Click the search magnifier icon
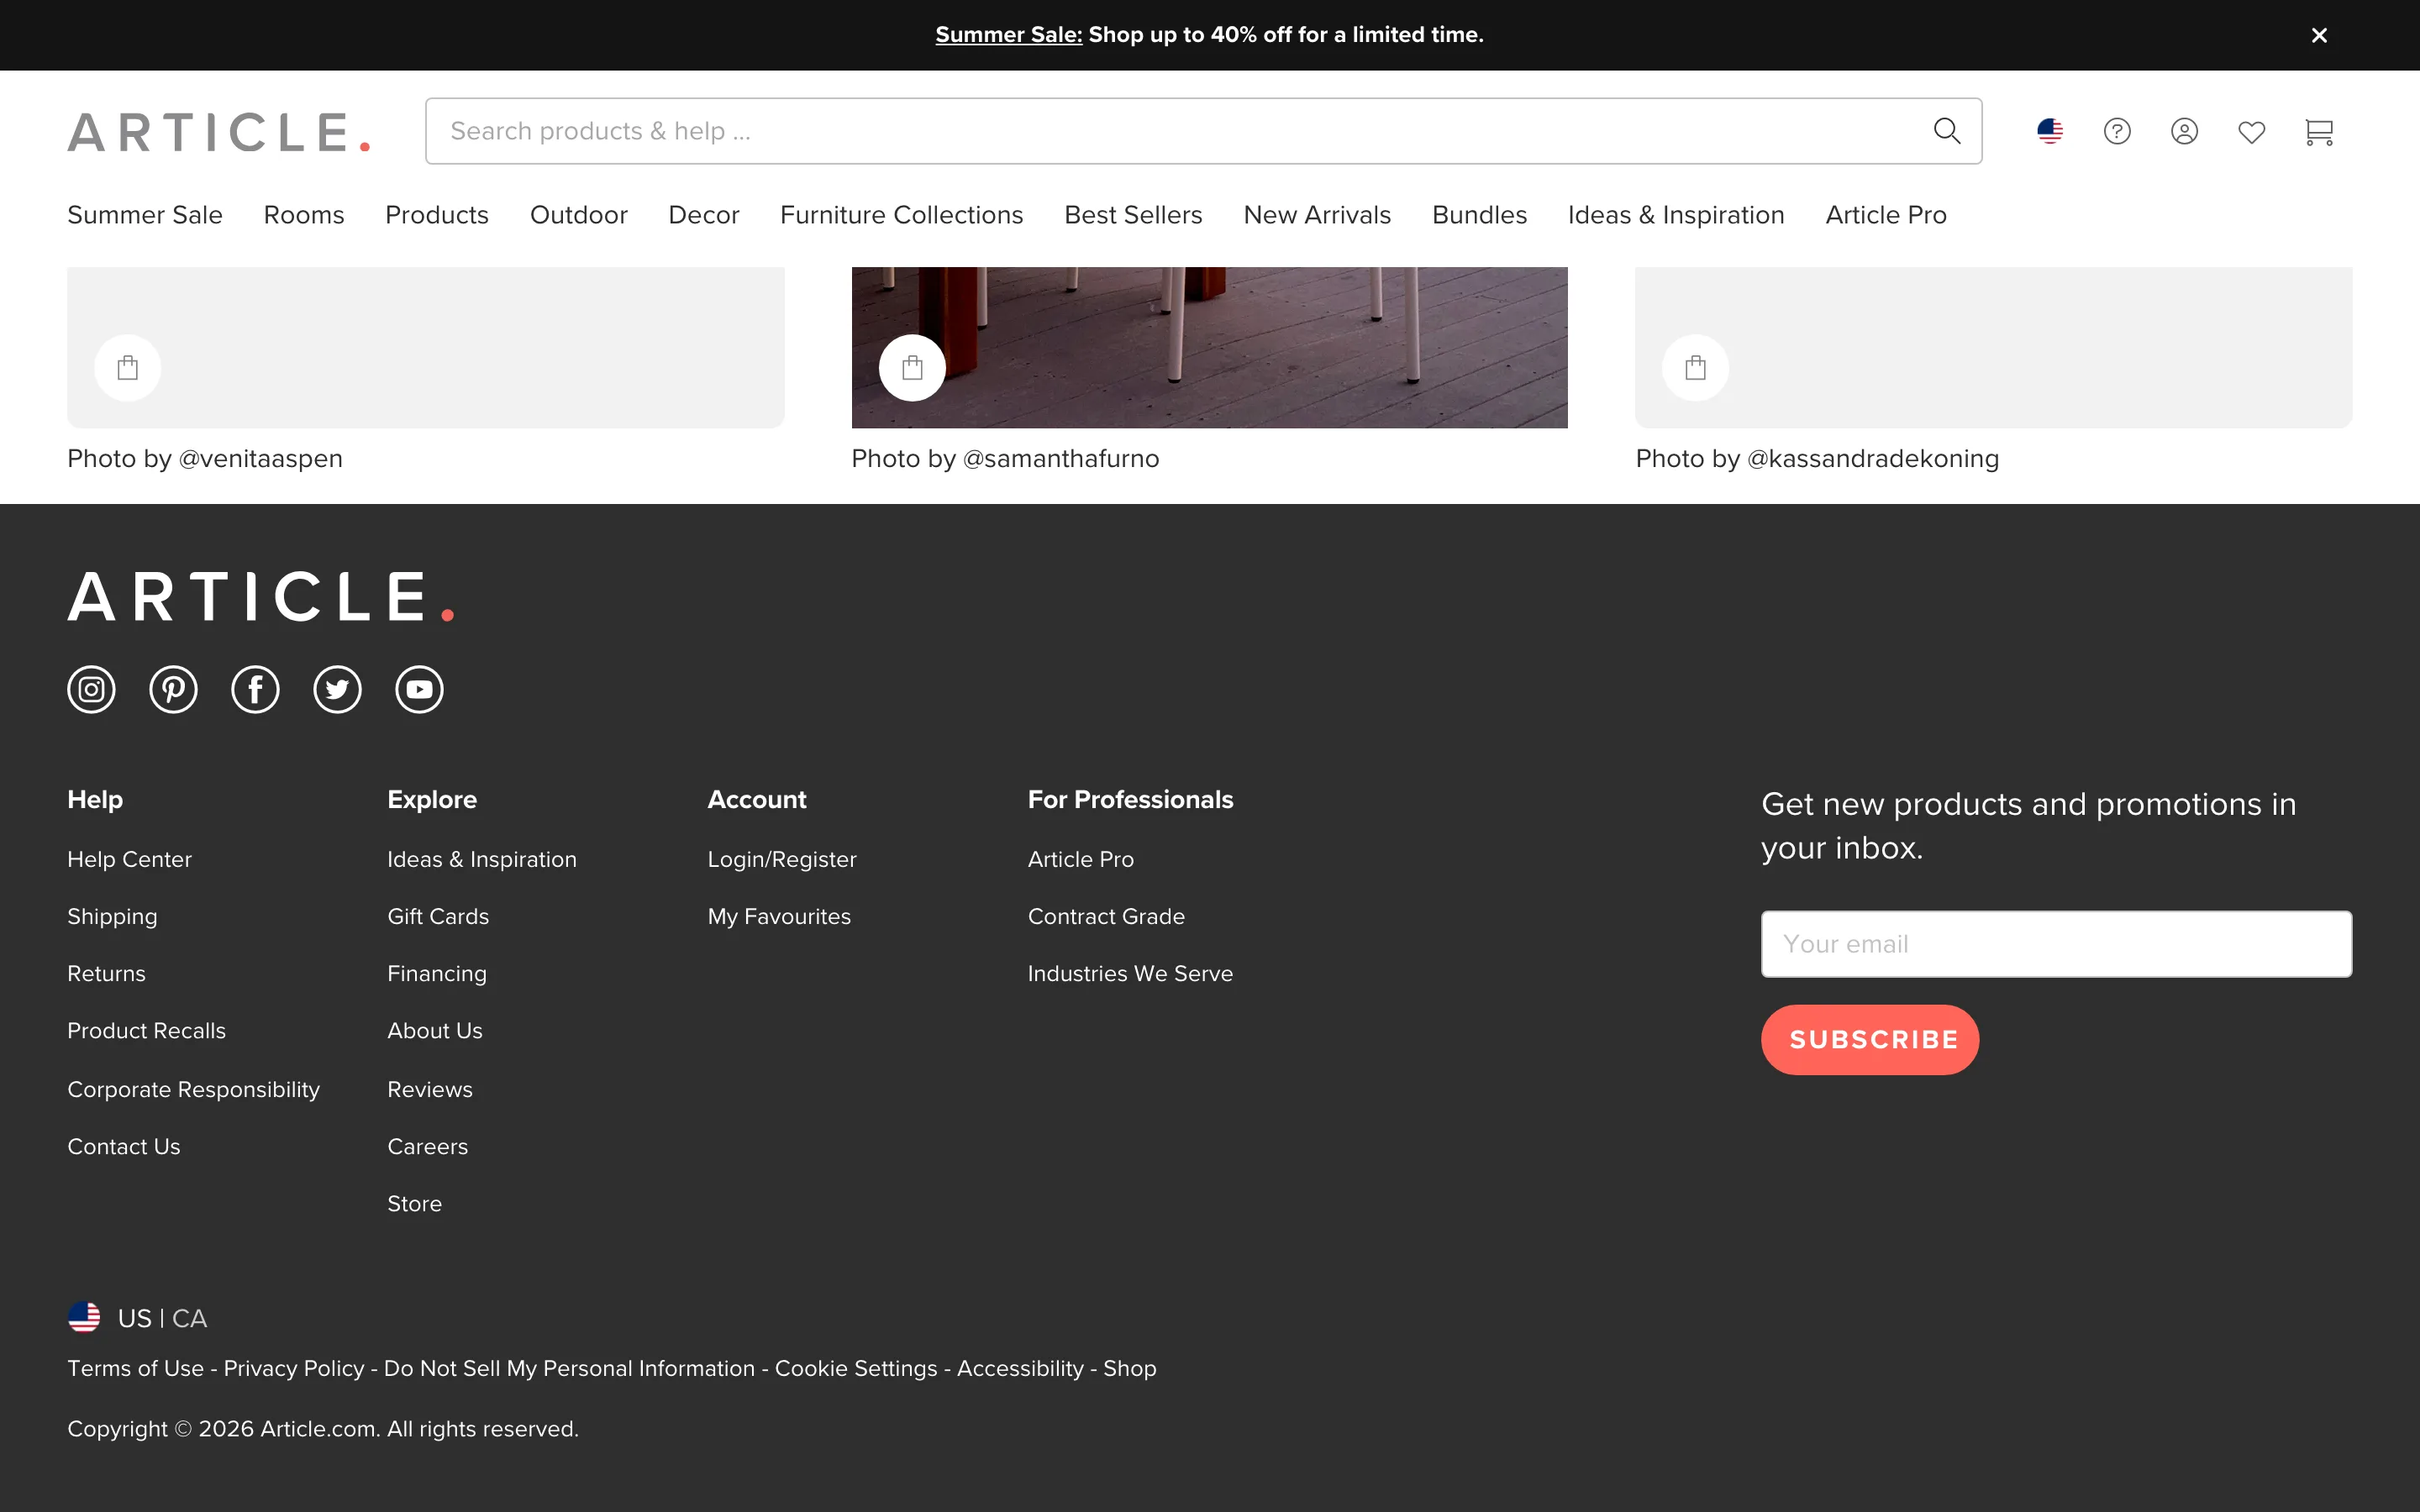Viewport: 2420px width, 1512px height. pos(1946,131)
